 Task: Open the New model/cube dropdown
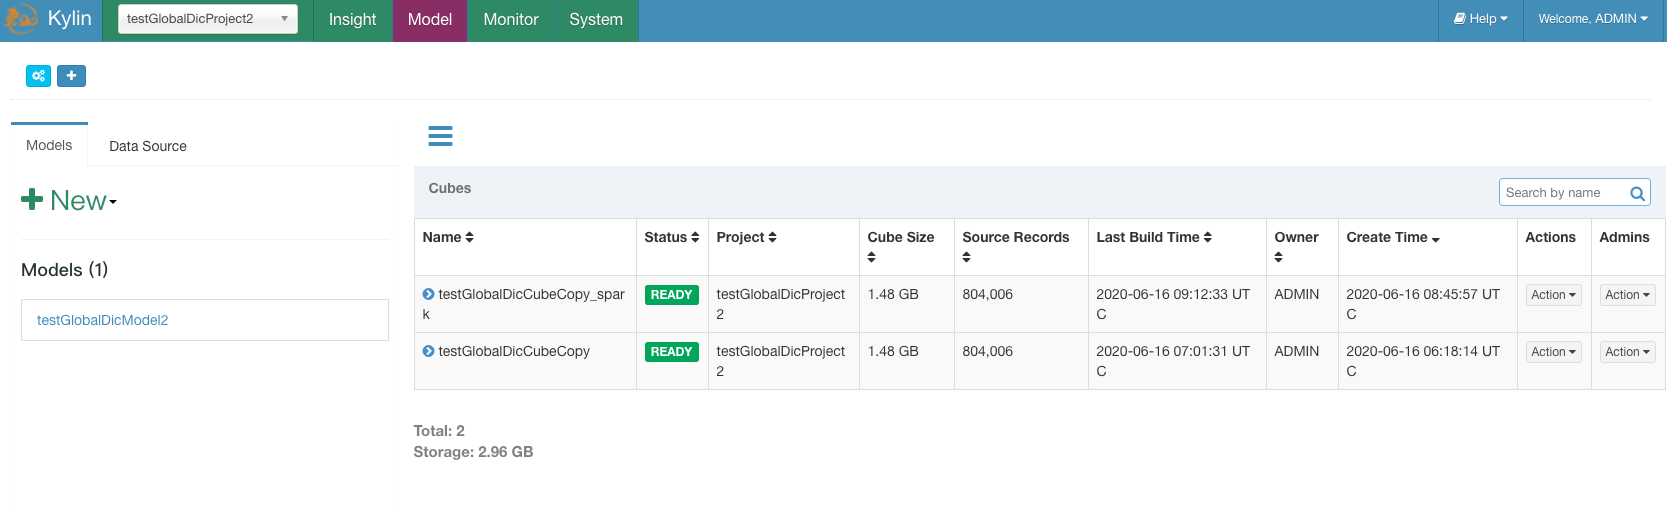[x=69, y=200]
